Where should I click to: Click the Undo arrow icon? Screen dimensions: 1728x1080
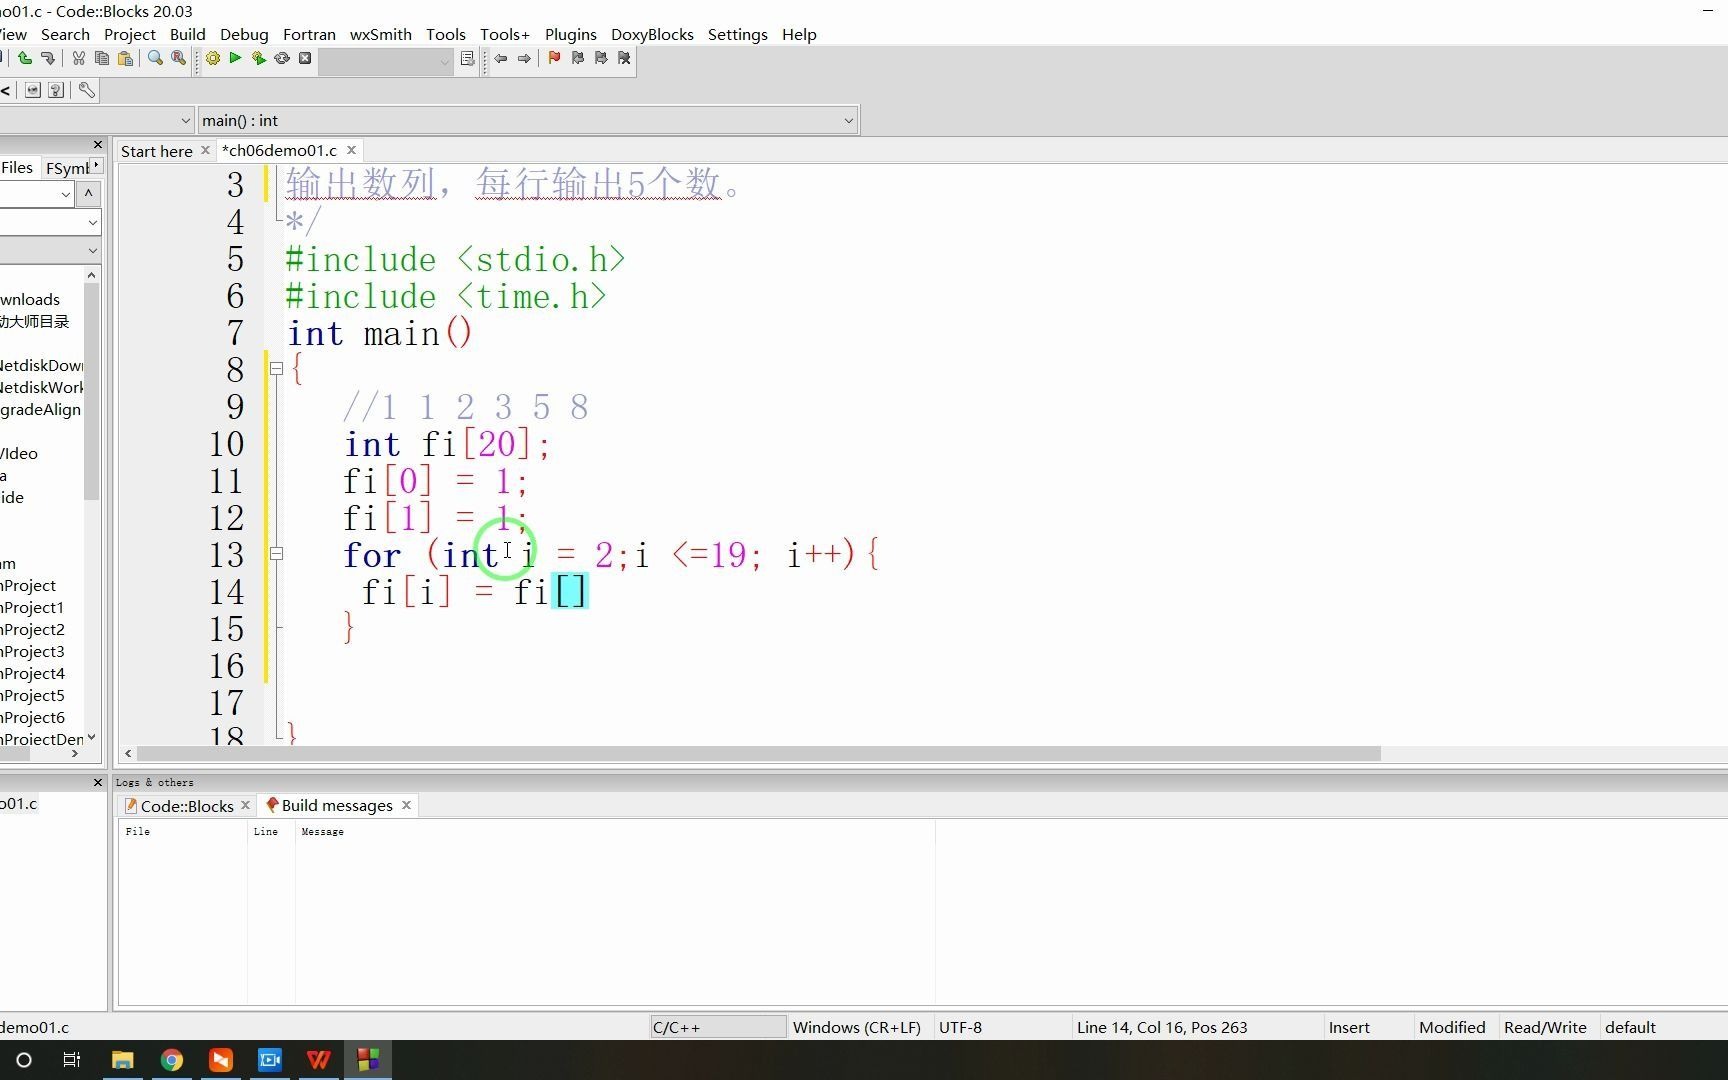pos(25,59)
